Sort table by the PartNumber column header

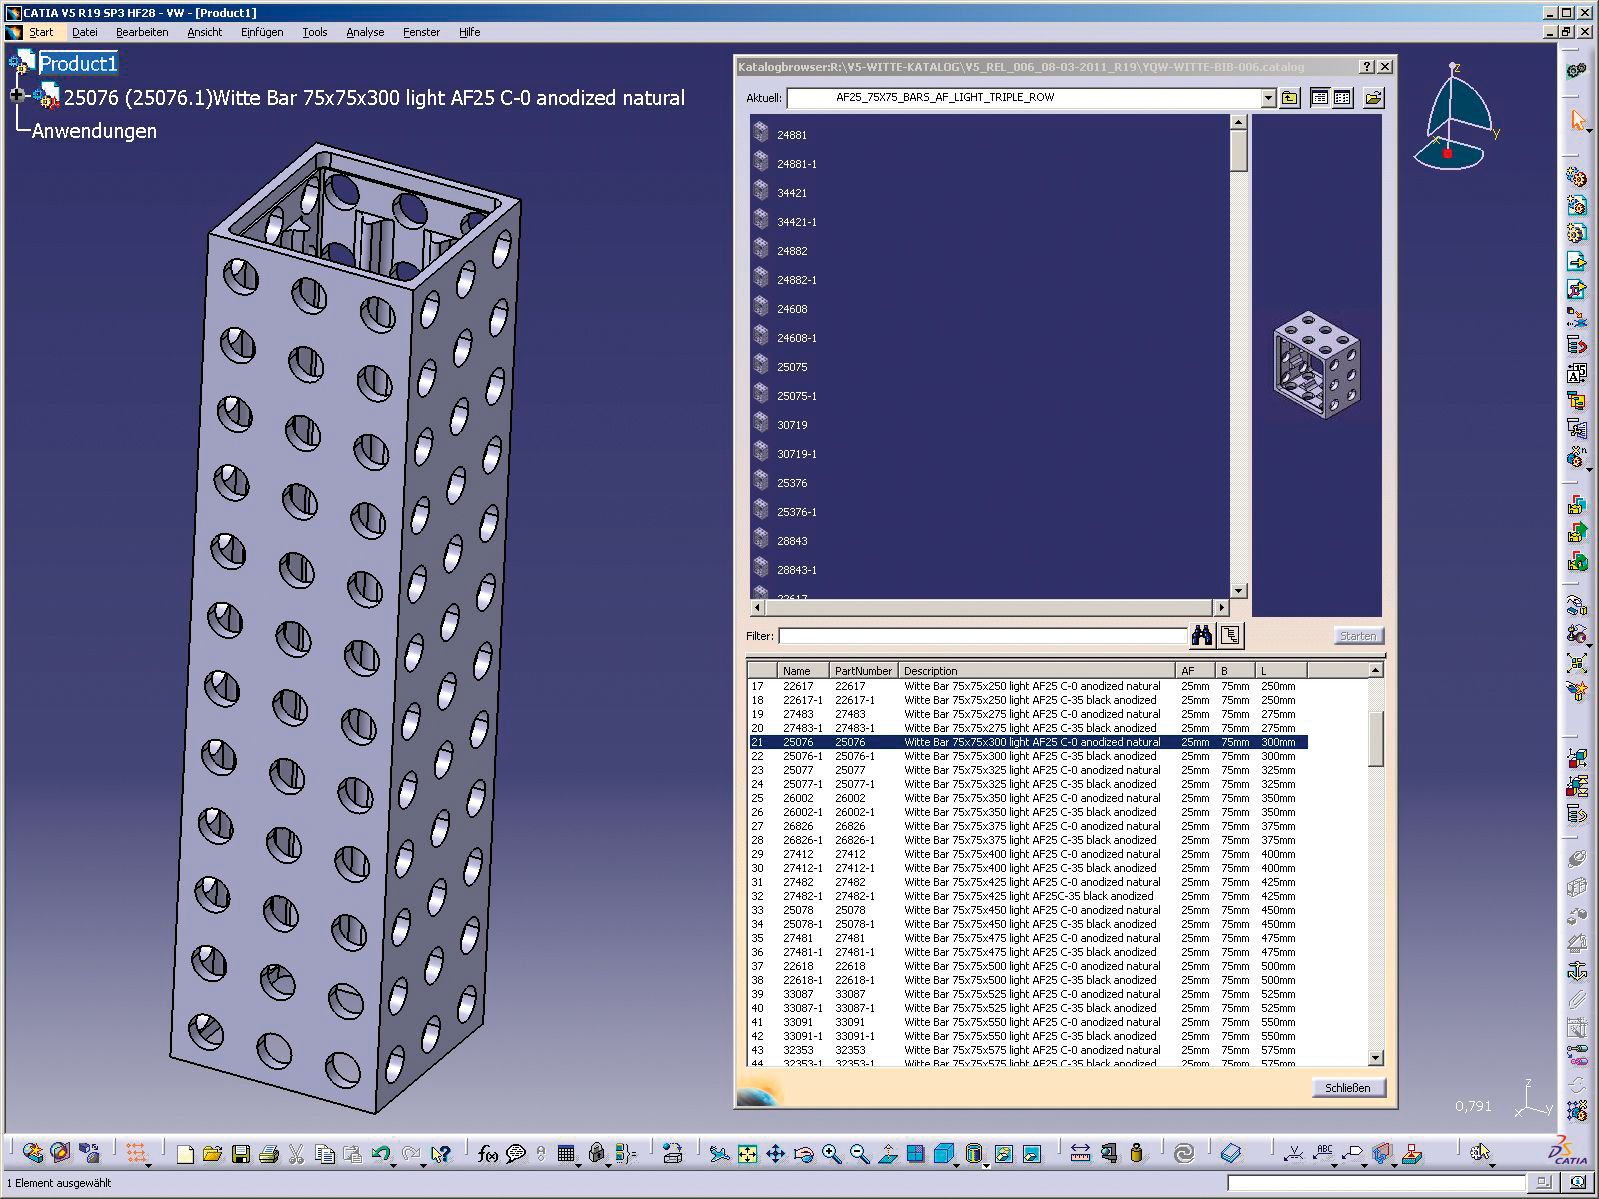tap(863, 671)
